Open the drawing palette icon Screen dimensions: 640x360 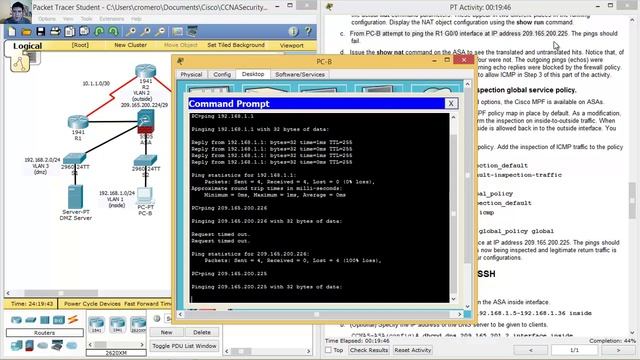178,31
